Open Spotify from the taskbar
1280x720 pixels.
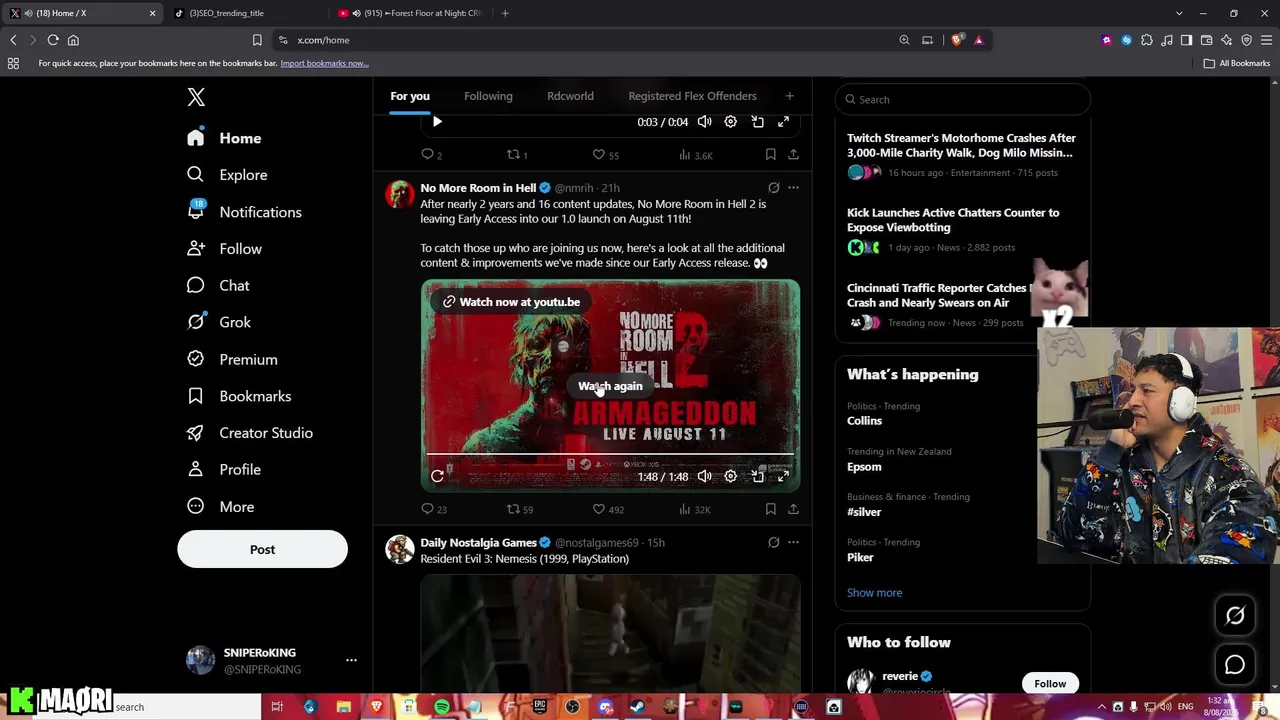coord(442,707)
